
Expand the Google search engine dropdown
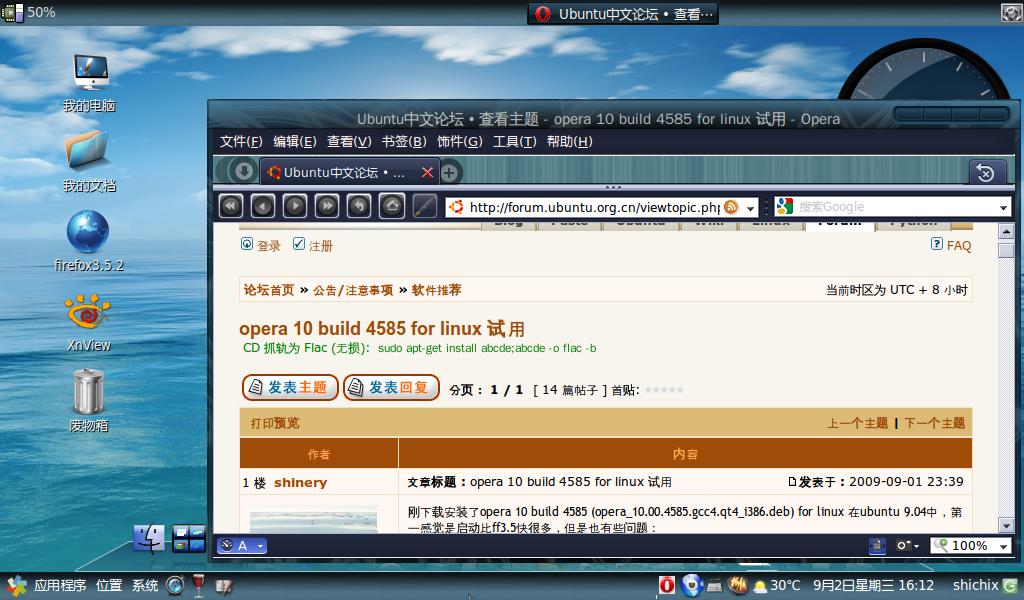click(1003, 208)
